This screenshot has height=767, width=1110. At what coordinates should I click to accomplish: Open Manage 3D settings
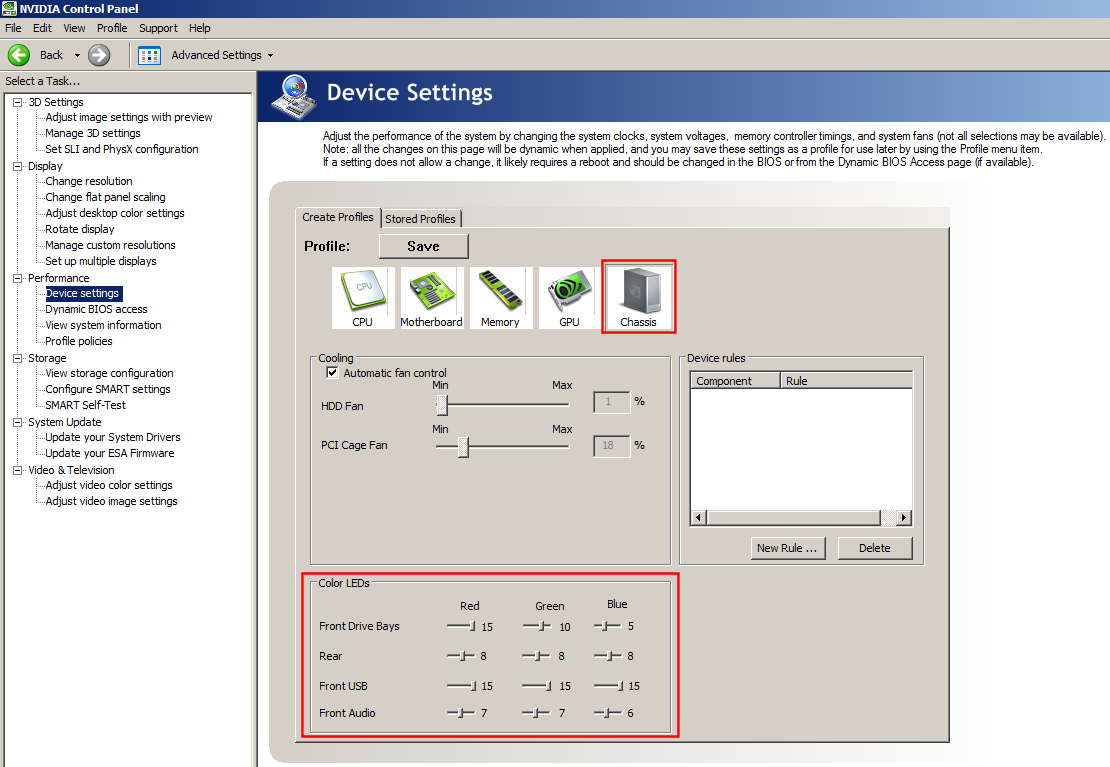[x=93, y=133]
